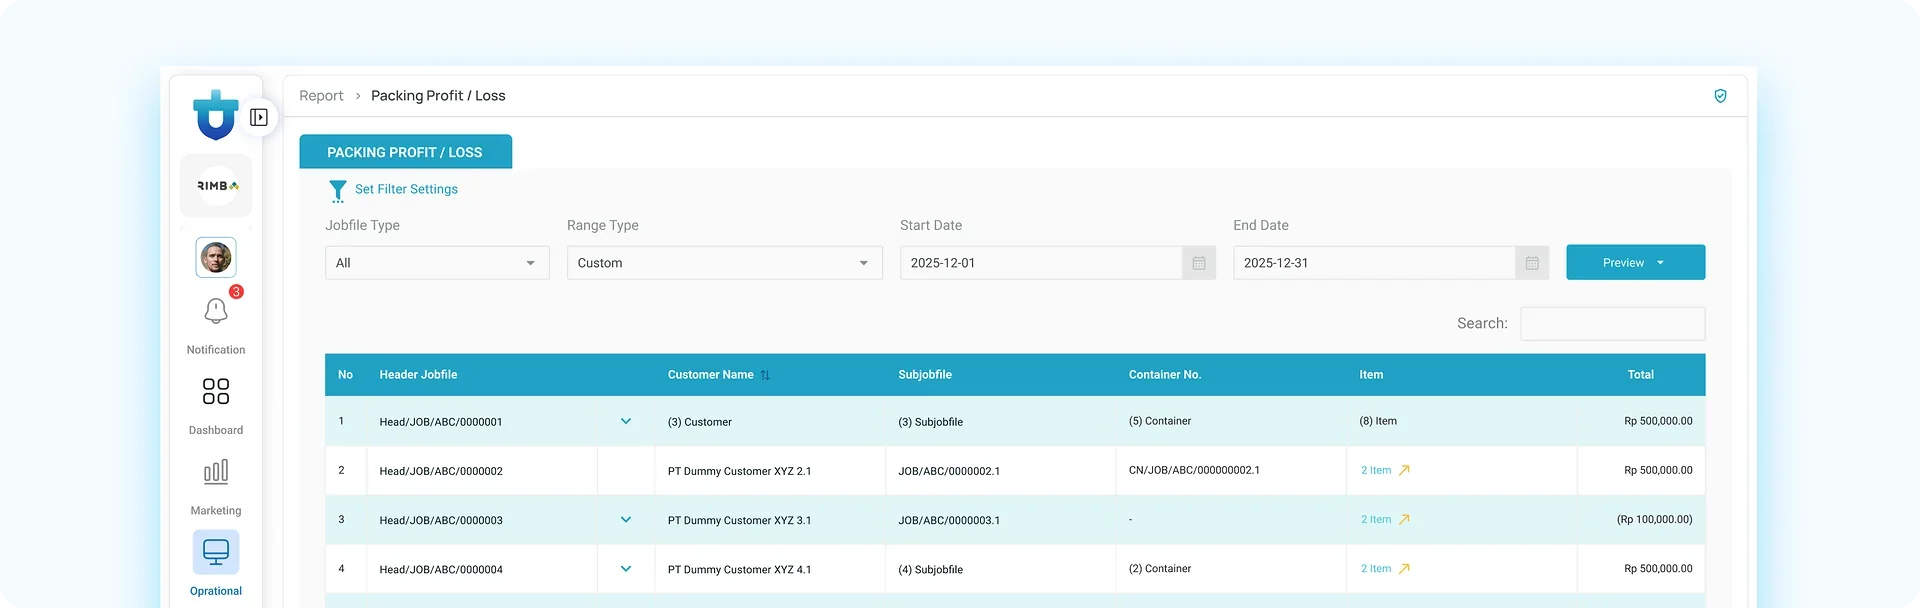This screenshot has width=1920, height=608.
Task: Open the Marketing bar chart icon
Action: tap(216, 471)
